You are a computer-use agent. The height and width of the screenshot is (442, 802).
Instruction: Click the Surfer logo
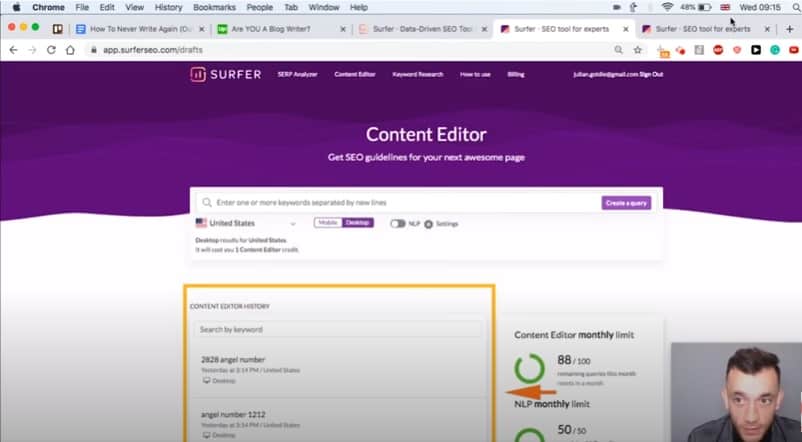tap(226, 74)
